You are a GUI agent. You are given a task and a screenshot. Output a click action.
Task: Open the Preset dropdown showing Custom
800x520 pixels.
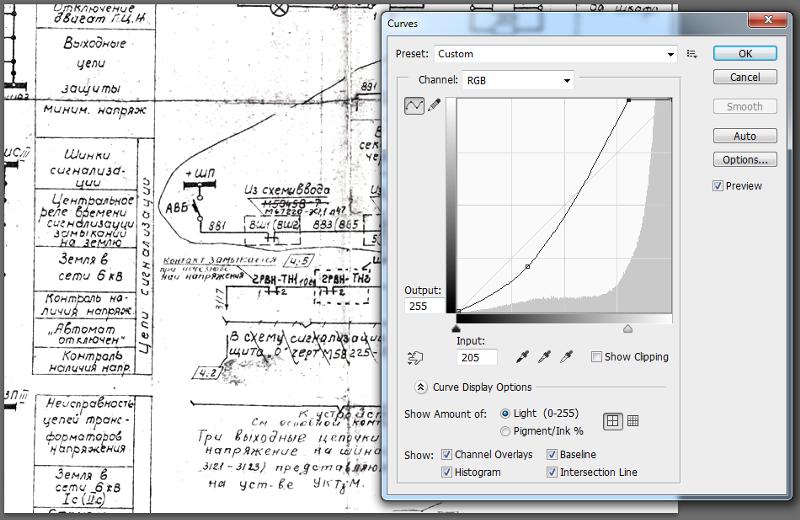coord(556,54)
